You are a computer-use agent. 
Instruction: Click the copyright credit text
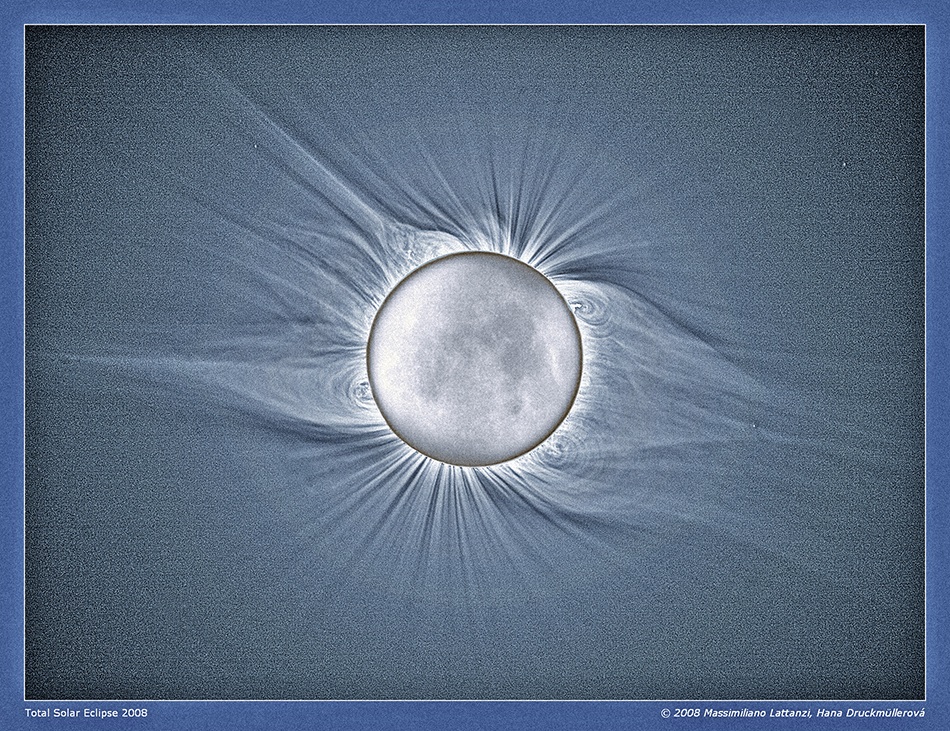tap(792, 713)
